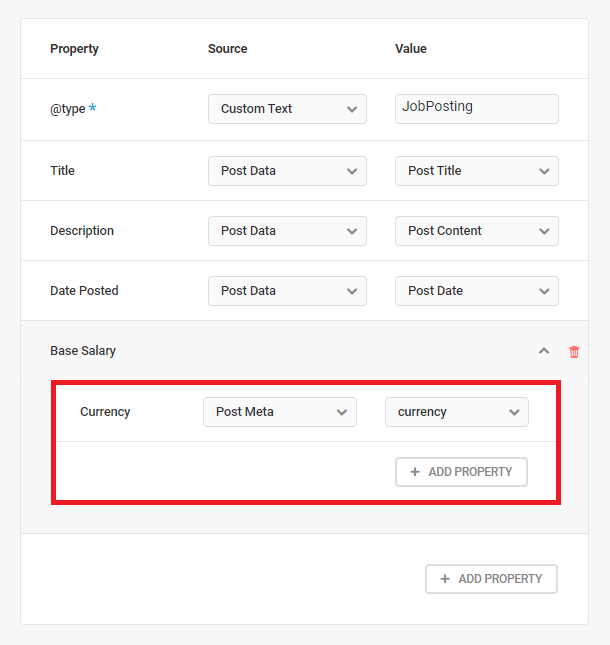Open the @type Source dropdown showing Custom Text
The height and width of the screenshot is (645, 610).
click(x=287, y=109)
